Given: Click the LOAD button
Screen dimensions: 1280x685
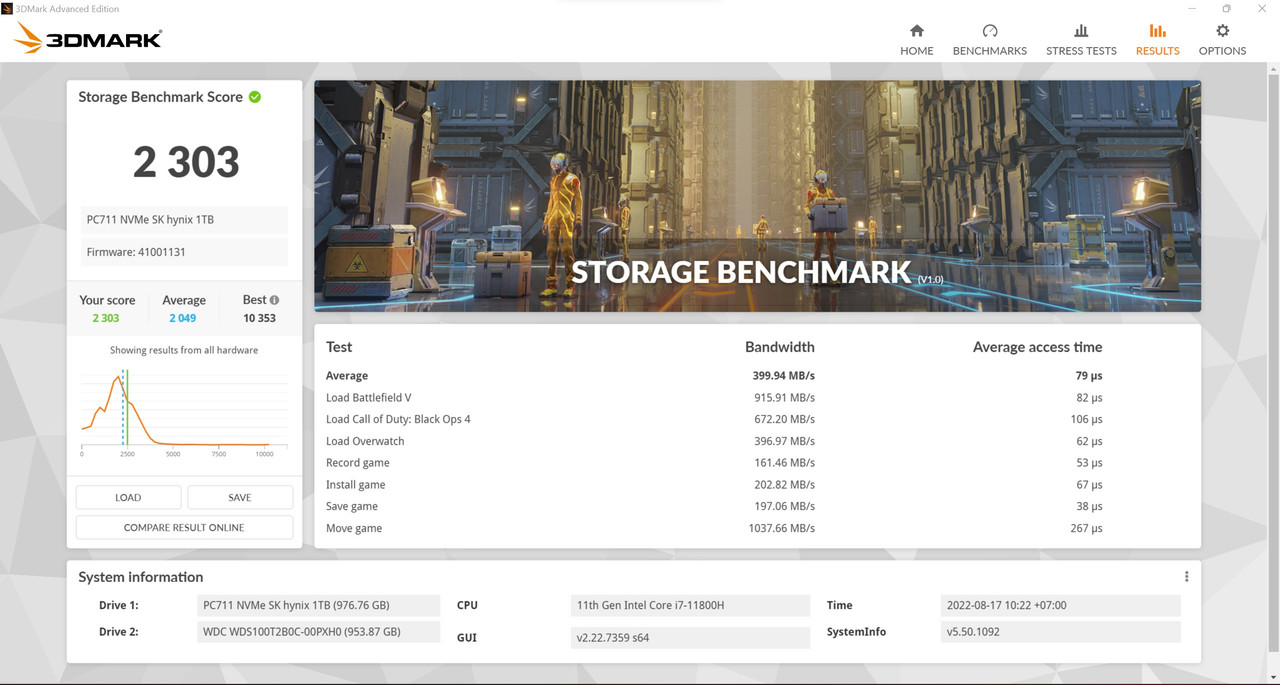Looking at the screenshot, I should pos(128,497).
